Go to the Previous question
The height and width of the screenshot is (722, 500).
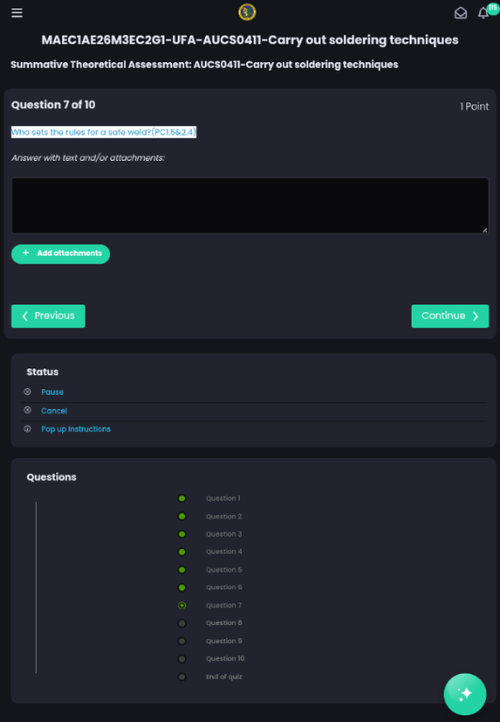tap(48, 316)
